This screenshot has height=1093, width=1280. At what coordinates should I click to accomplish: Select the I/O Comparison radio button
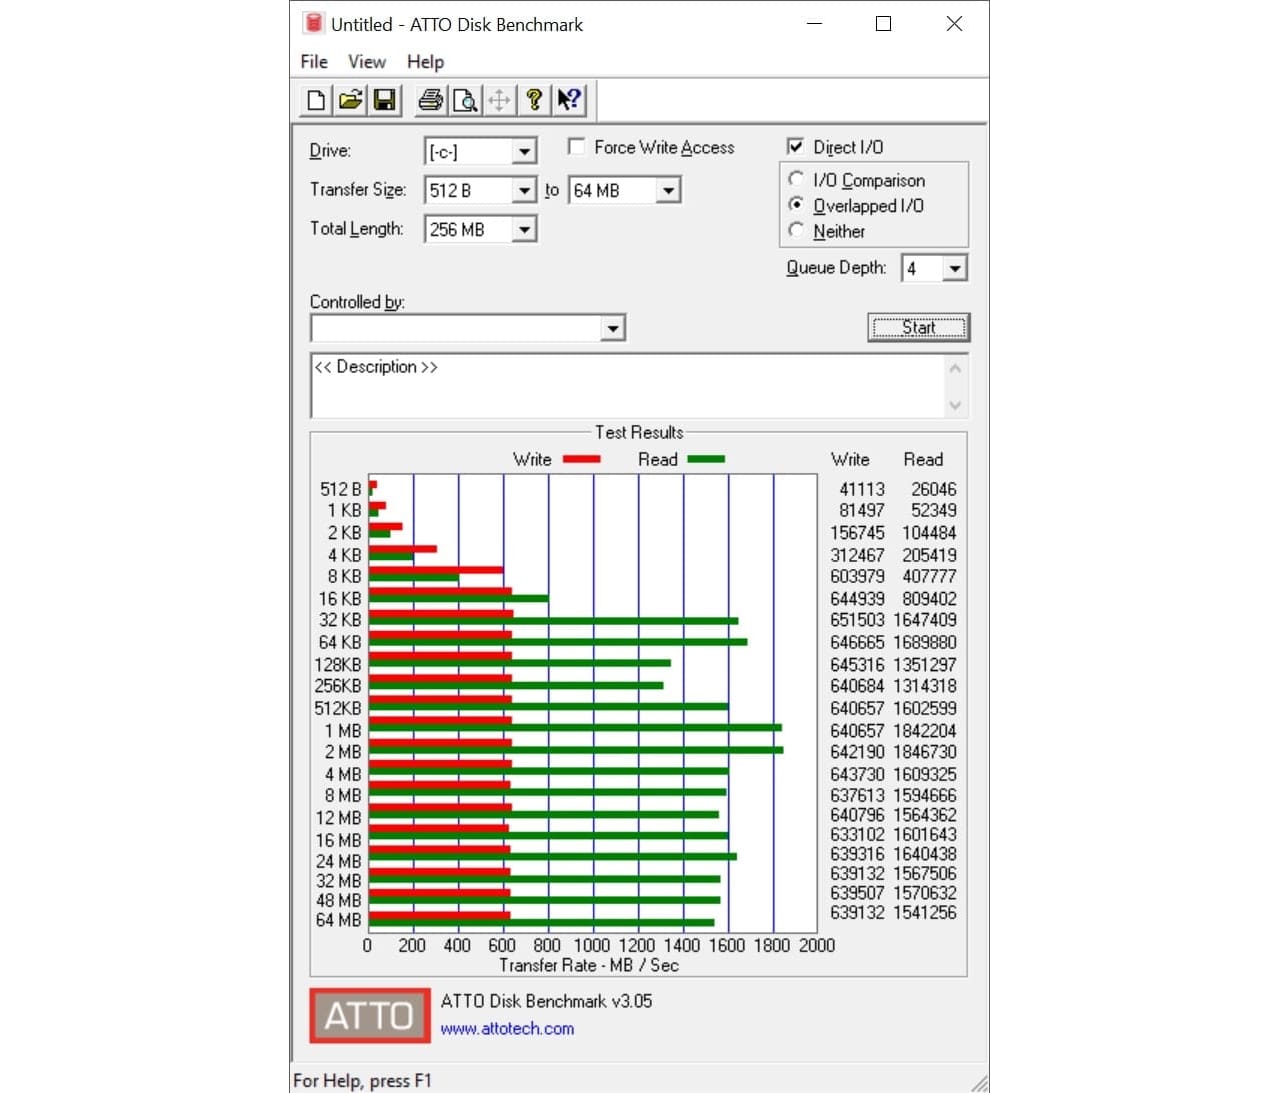coord(796,179)
